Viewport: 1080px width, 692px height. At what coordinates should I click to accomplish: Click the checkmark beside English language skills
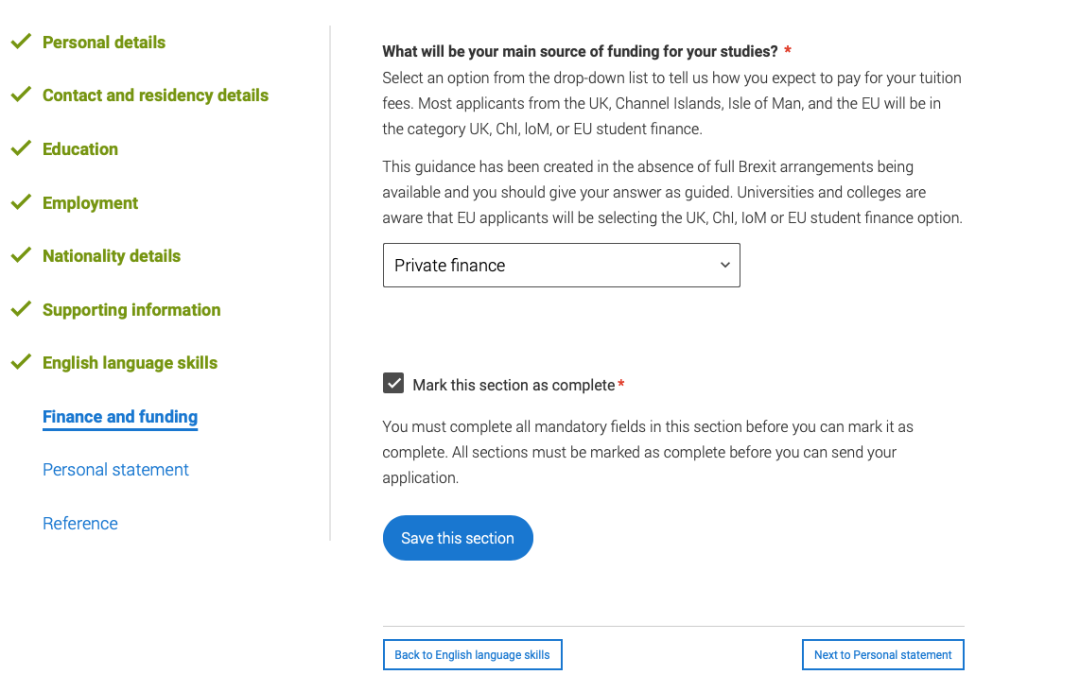tap(20, 363)
